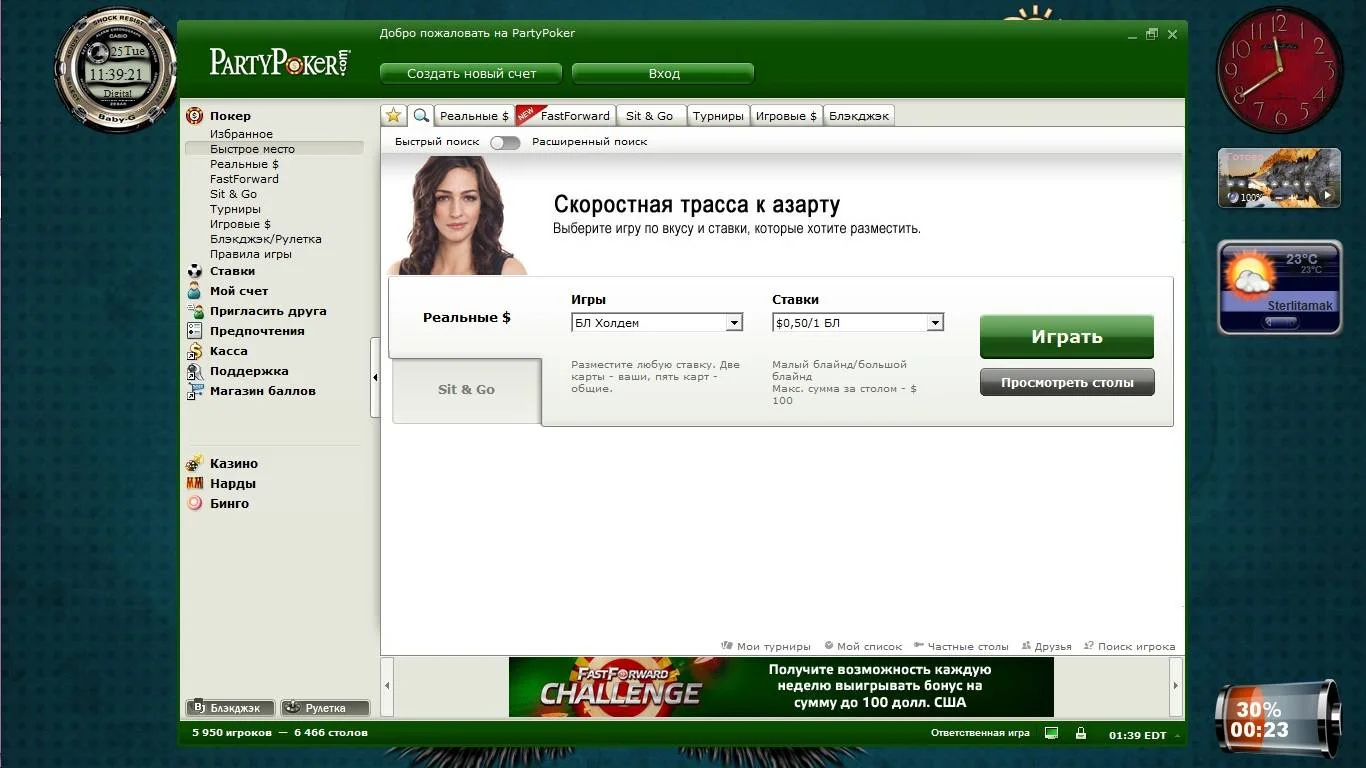
Task: Click the cashier icon beside Касса
Action: 194,351
